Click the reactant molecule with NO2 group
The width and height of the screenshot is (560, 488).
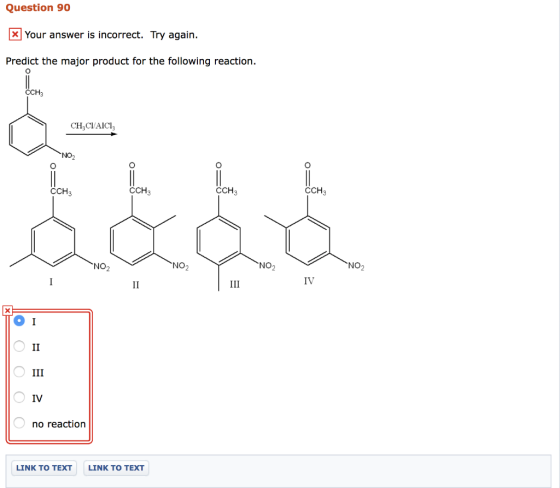tap(42, 114)
